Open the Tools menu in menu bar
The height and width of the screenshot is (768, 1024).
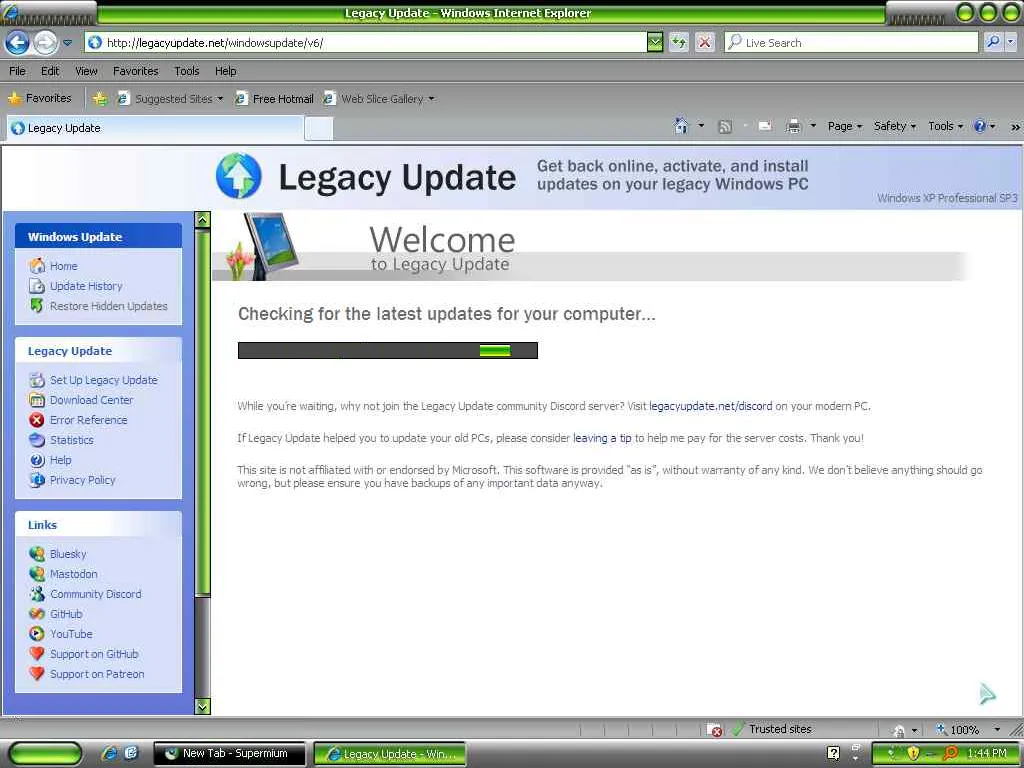187,71
